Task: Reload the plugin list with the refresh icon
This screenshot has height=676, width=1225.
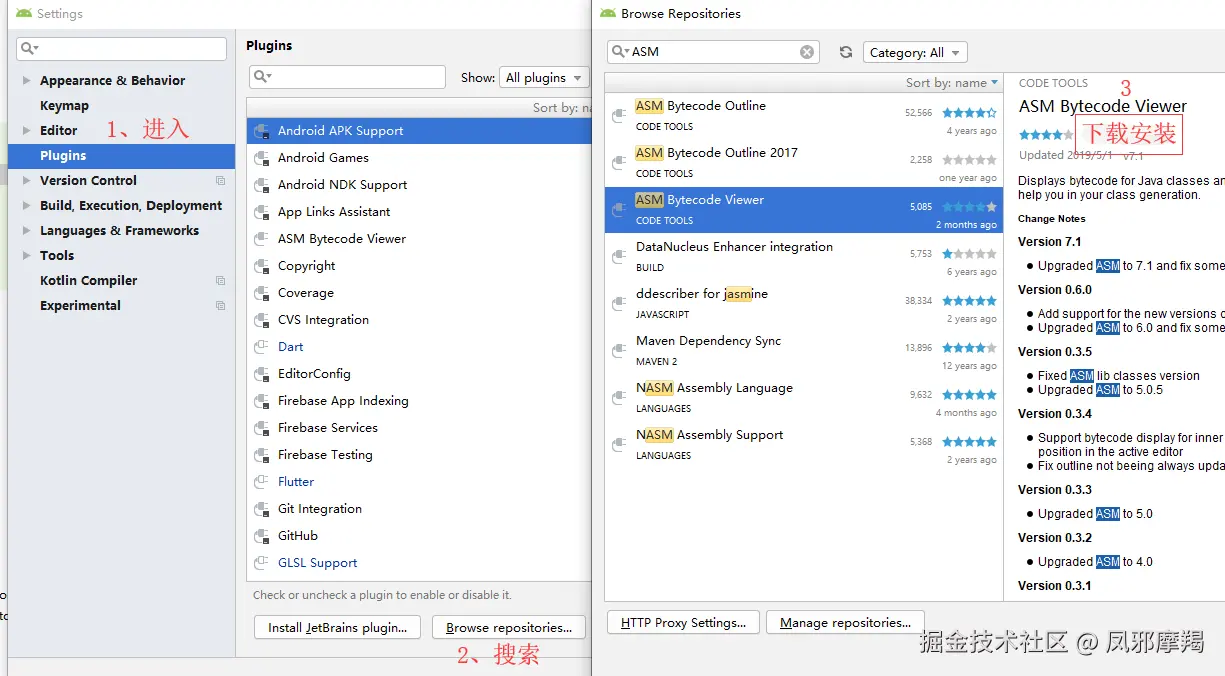Action: click(x=846, y=52)
